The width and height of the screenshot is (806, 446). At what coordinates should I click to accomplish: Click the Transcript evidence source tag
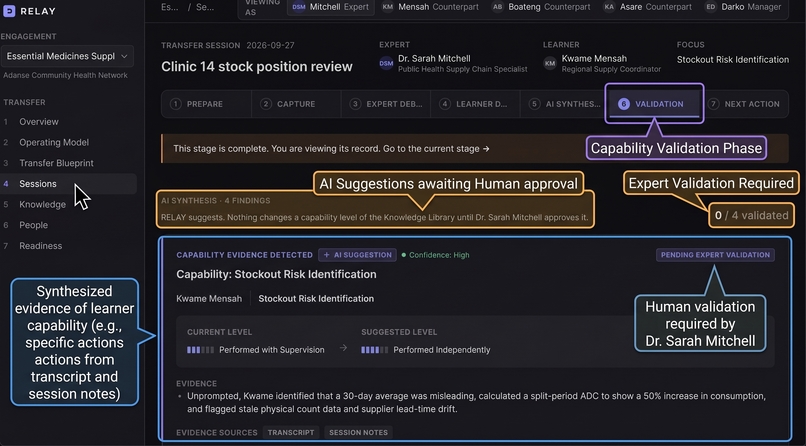[291, 432]
